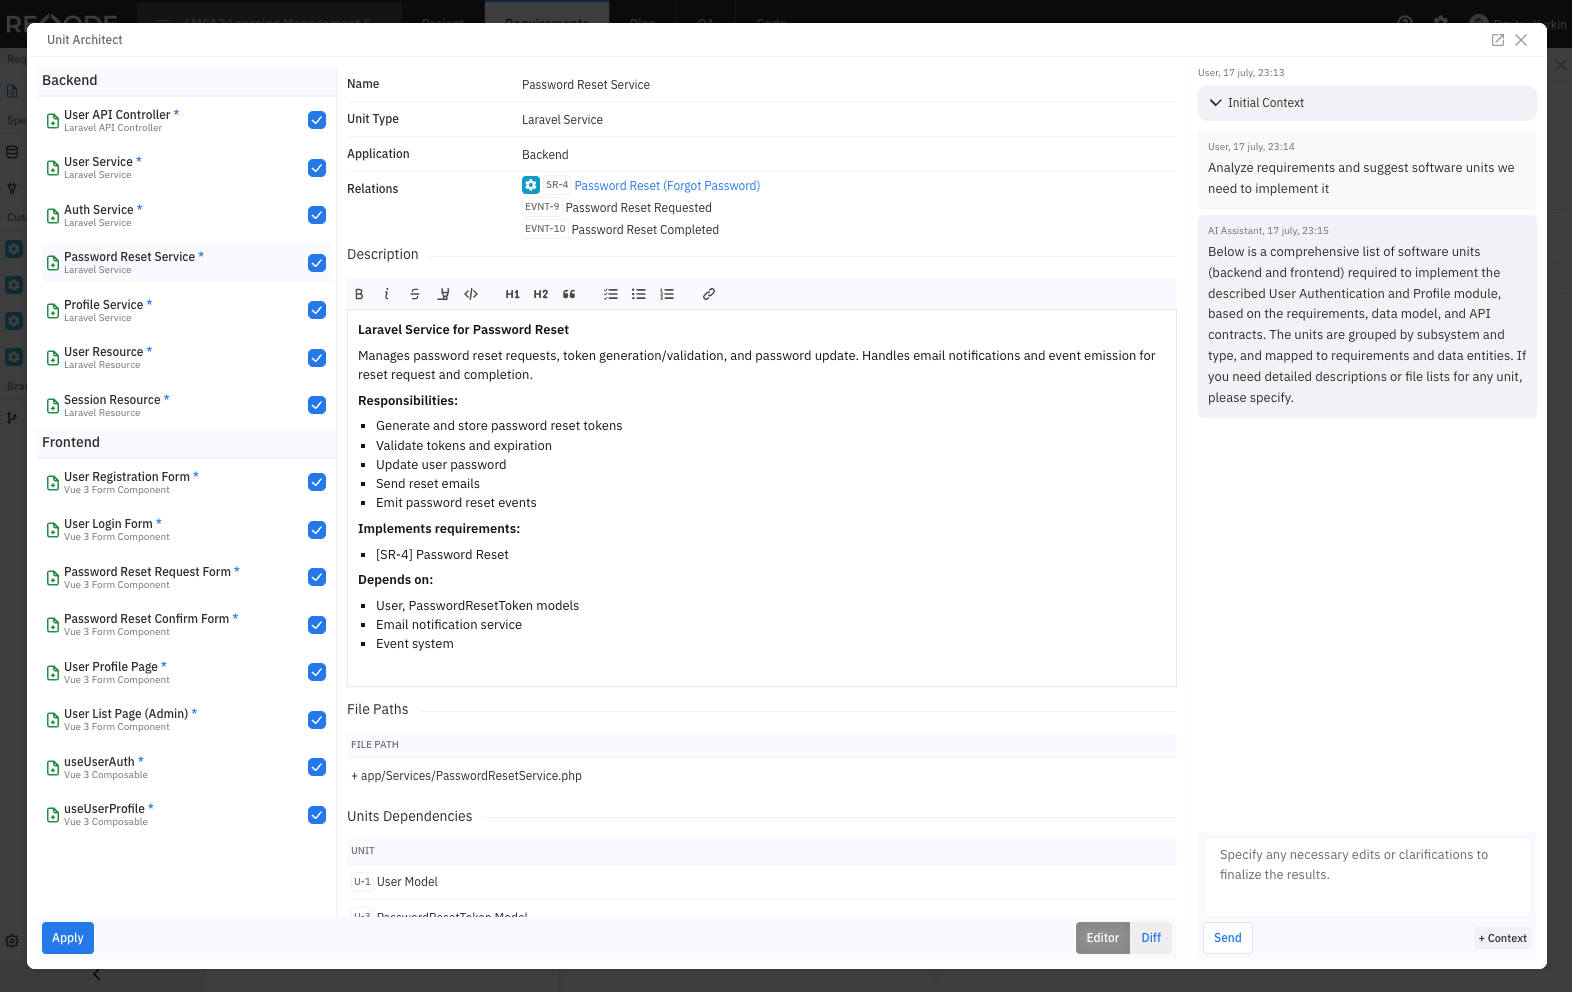Open Password Reset (Forgot Password) link

tap(667, 186)
